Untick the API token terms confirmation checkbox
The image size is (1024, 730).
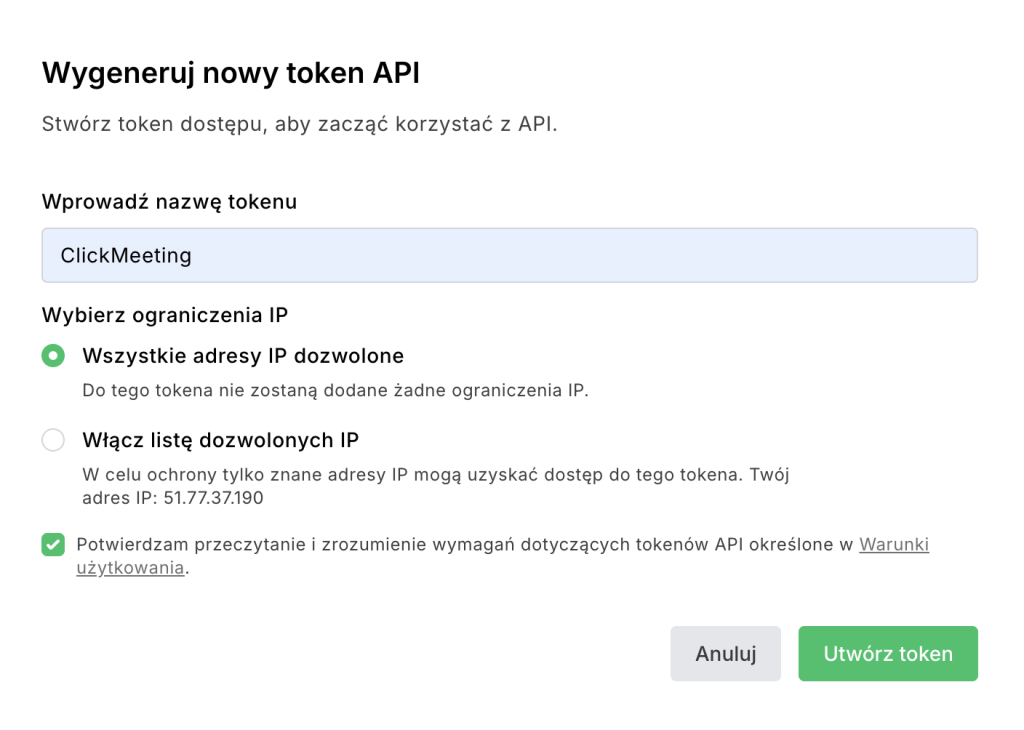53,545
